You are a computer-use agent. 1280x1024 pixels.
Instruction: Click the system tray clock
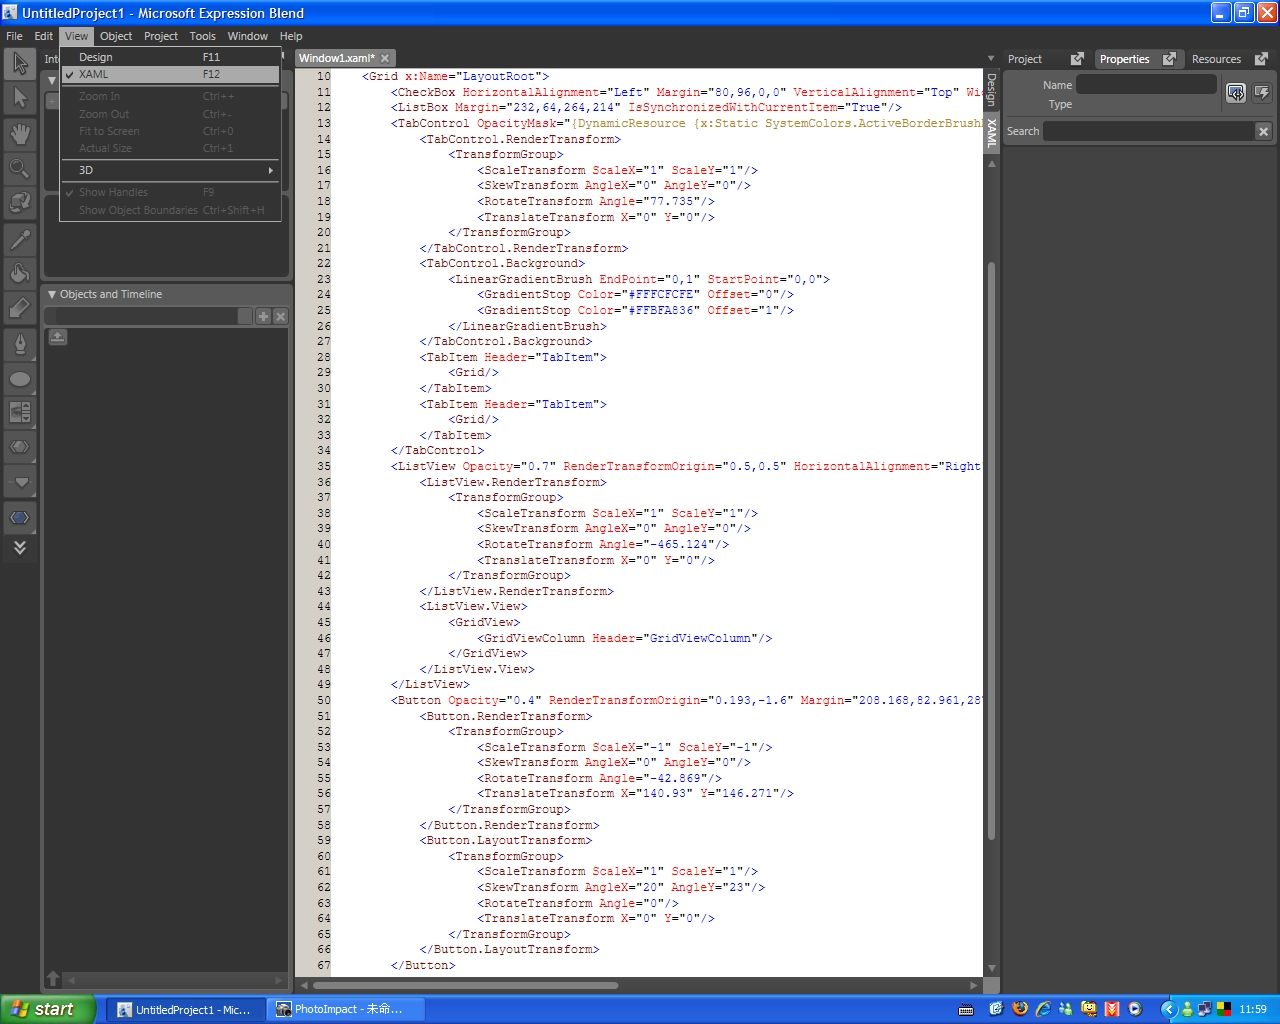pos(1253,1009)
